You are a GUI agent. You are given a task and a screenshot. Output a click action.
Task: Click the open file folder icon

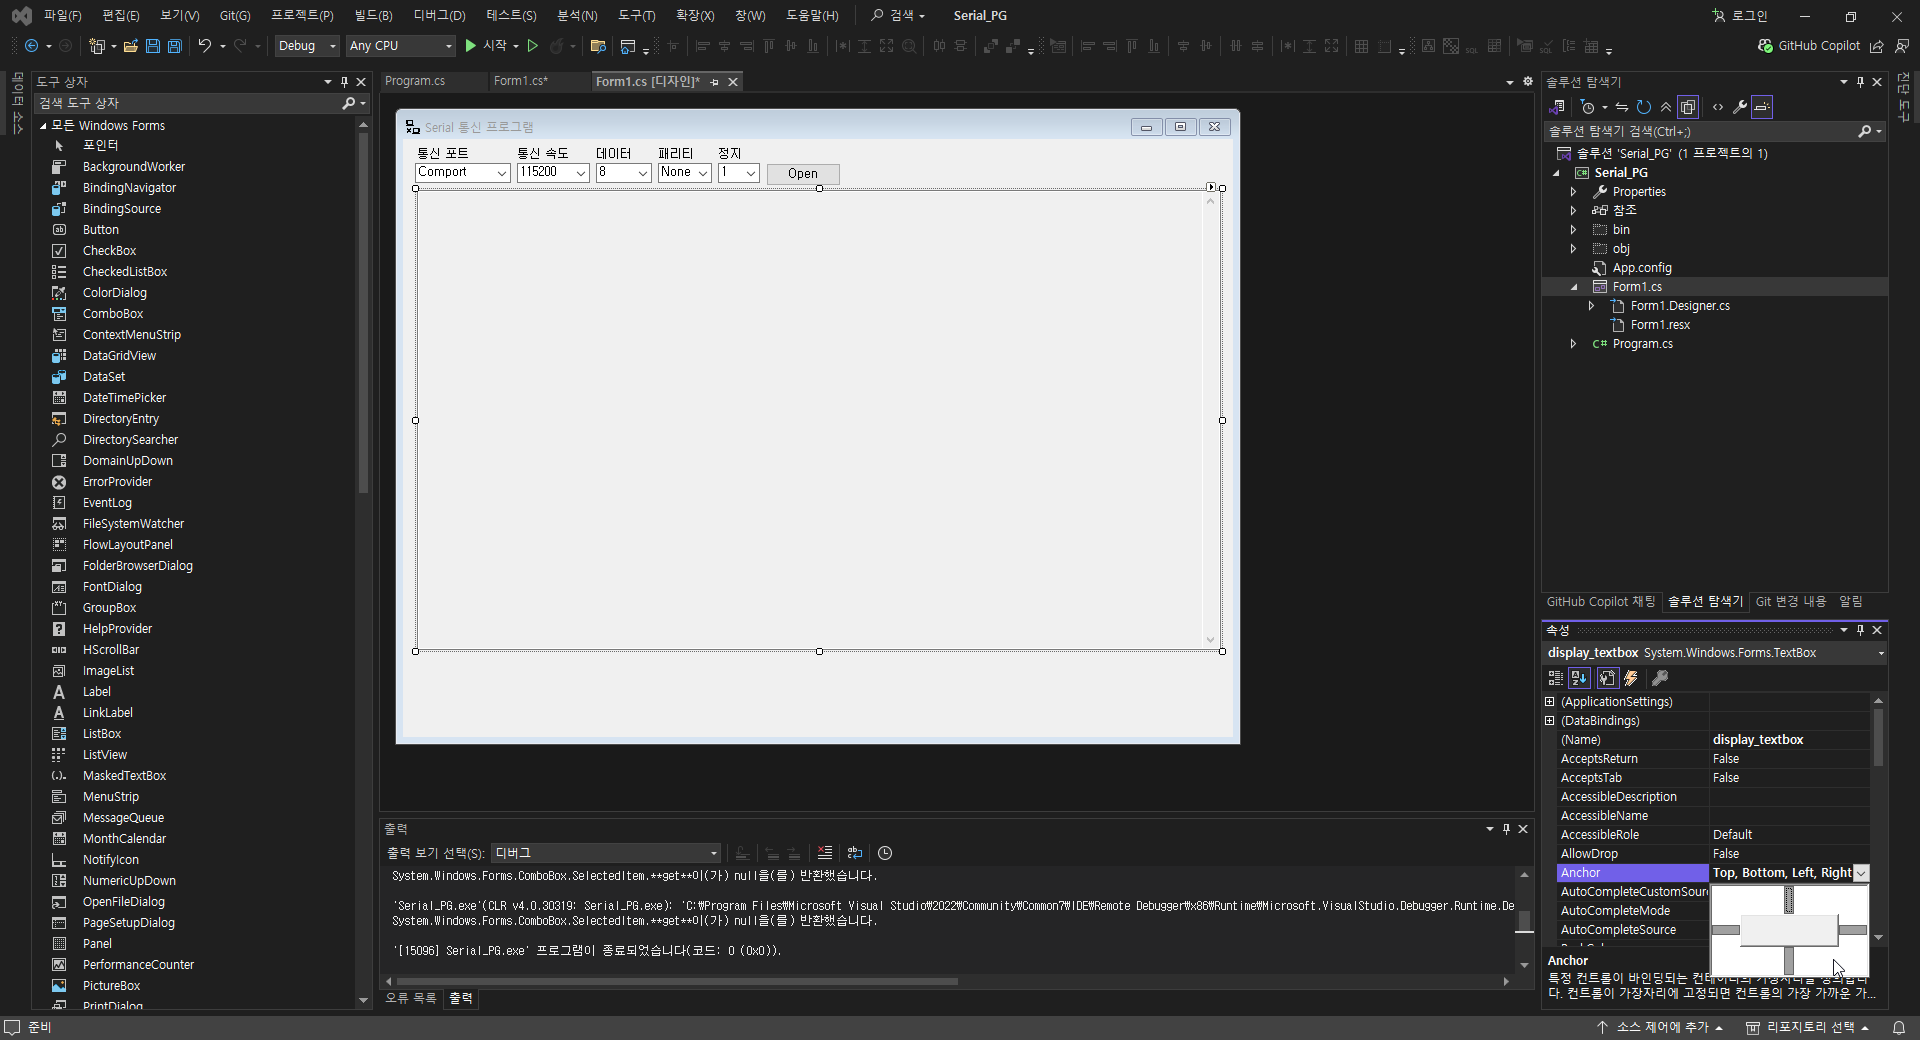point(131,46)
